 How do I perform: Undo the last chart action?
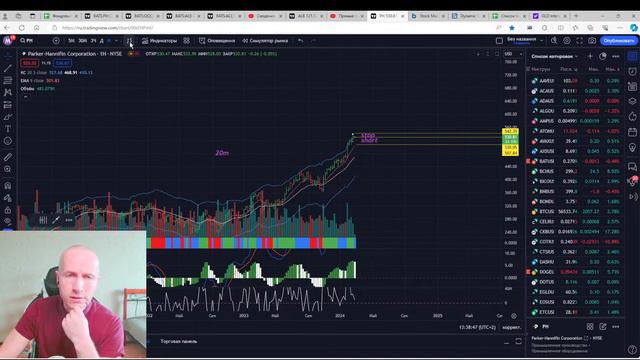(x=300, y=41)
